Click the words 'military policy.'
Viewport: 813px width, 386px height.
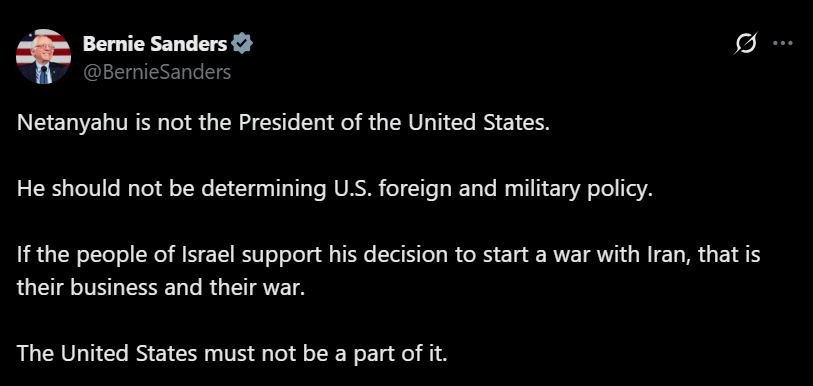pos(578,189)
